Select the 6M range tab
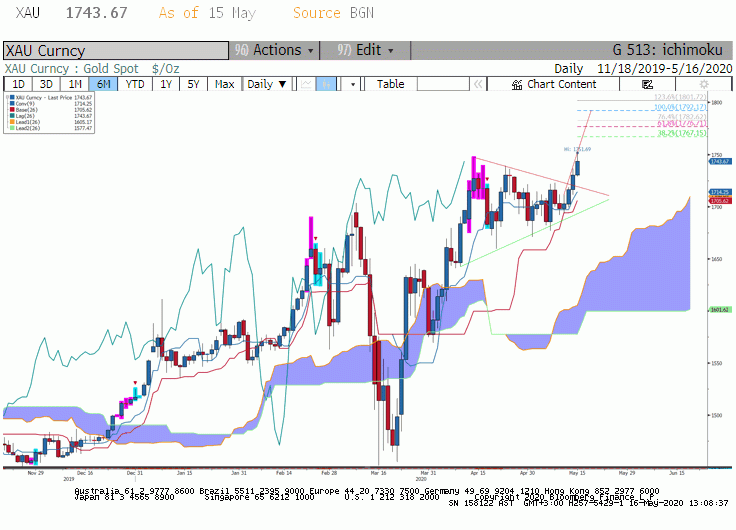The image size is (736, 530). [103, 84]
